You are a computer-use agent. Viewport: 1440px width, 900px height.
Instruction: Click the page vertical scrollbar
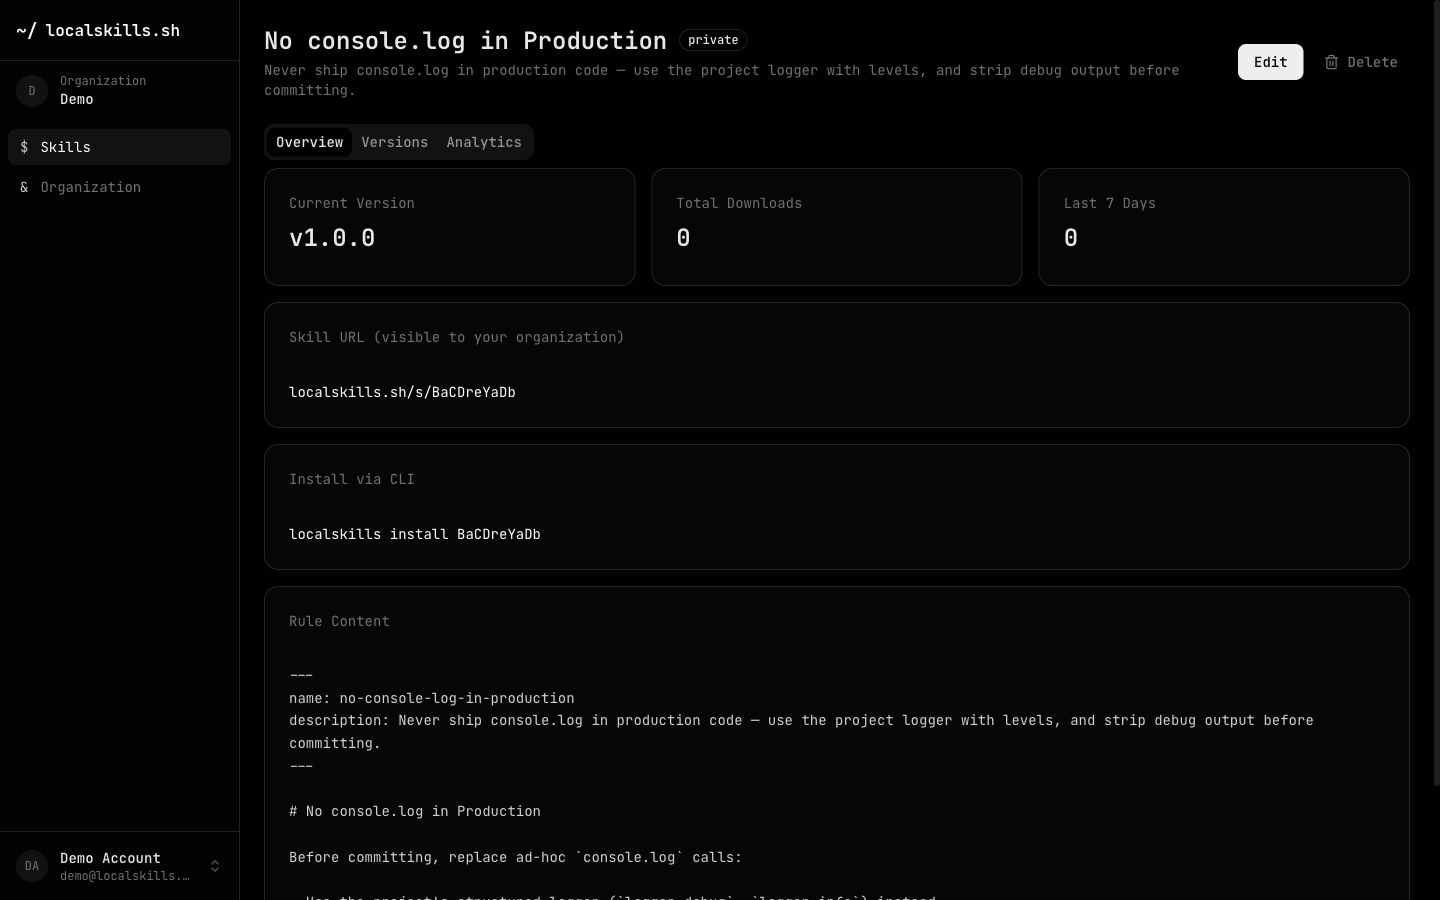coord(1436,392)
